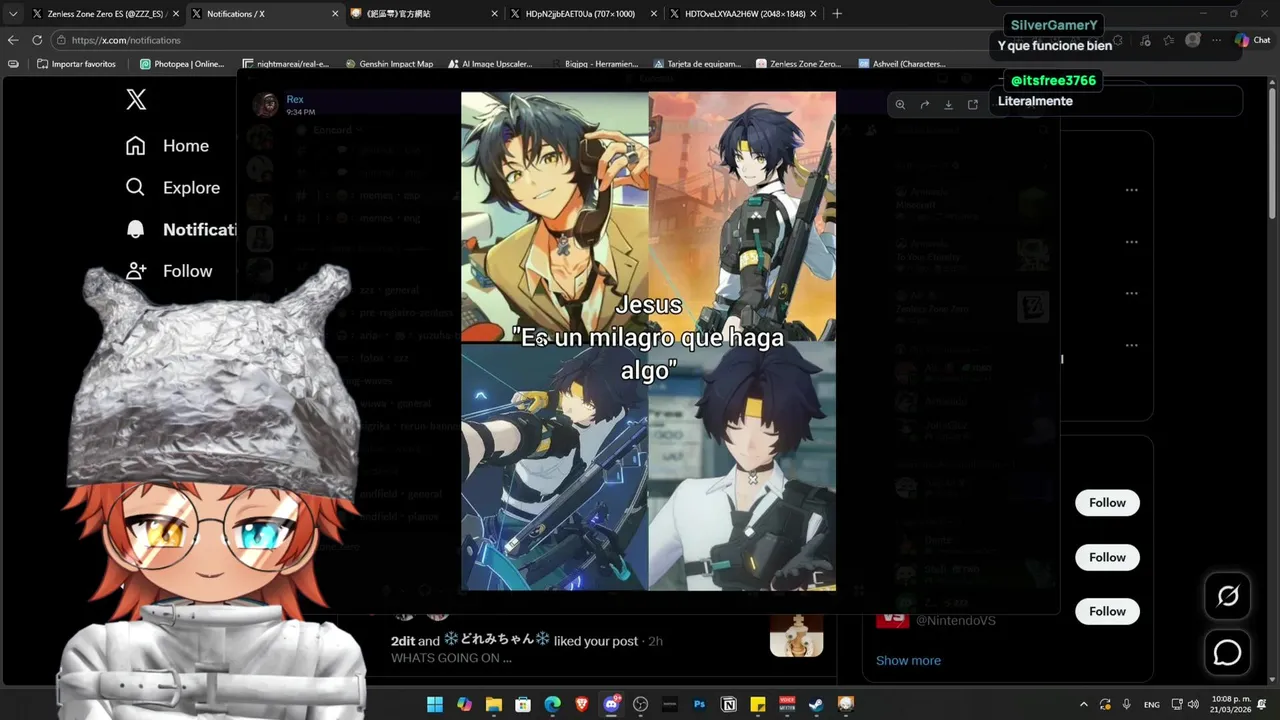Click the meme image in Discord viewer
Image resolution: width=1280 pixels, height=720 pixels.
tap(648, 341)
